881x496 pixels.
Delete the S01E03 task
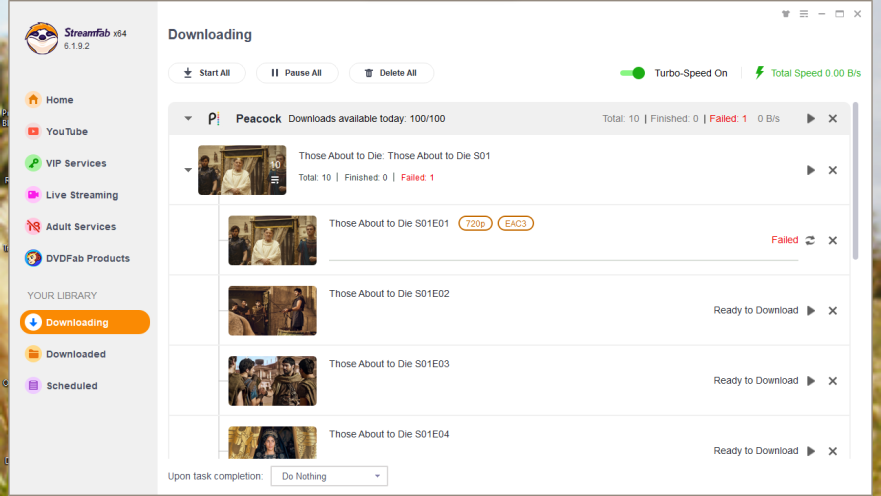(833, 381)
